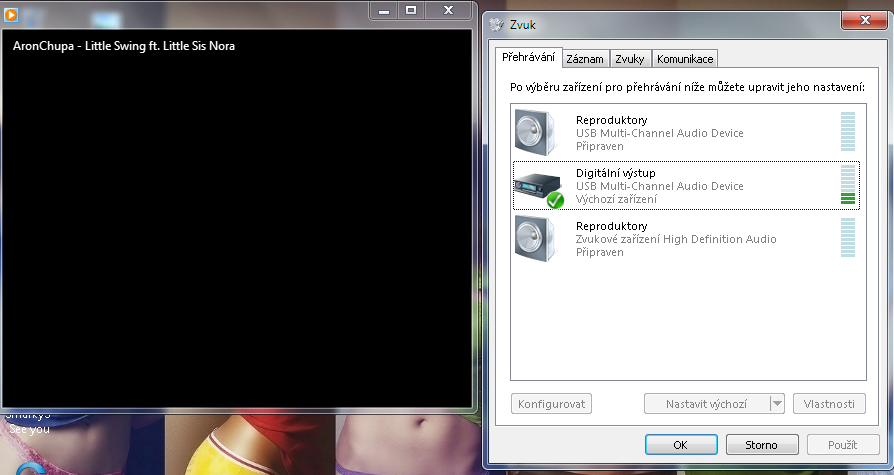Open Vlastnosti of selected device
This screenshot has height=475, width=894.
pyautogui.click(x=829, y=404)
